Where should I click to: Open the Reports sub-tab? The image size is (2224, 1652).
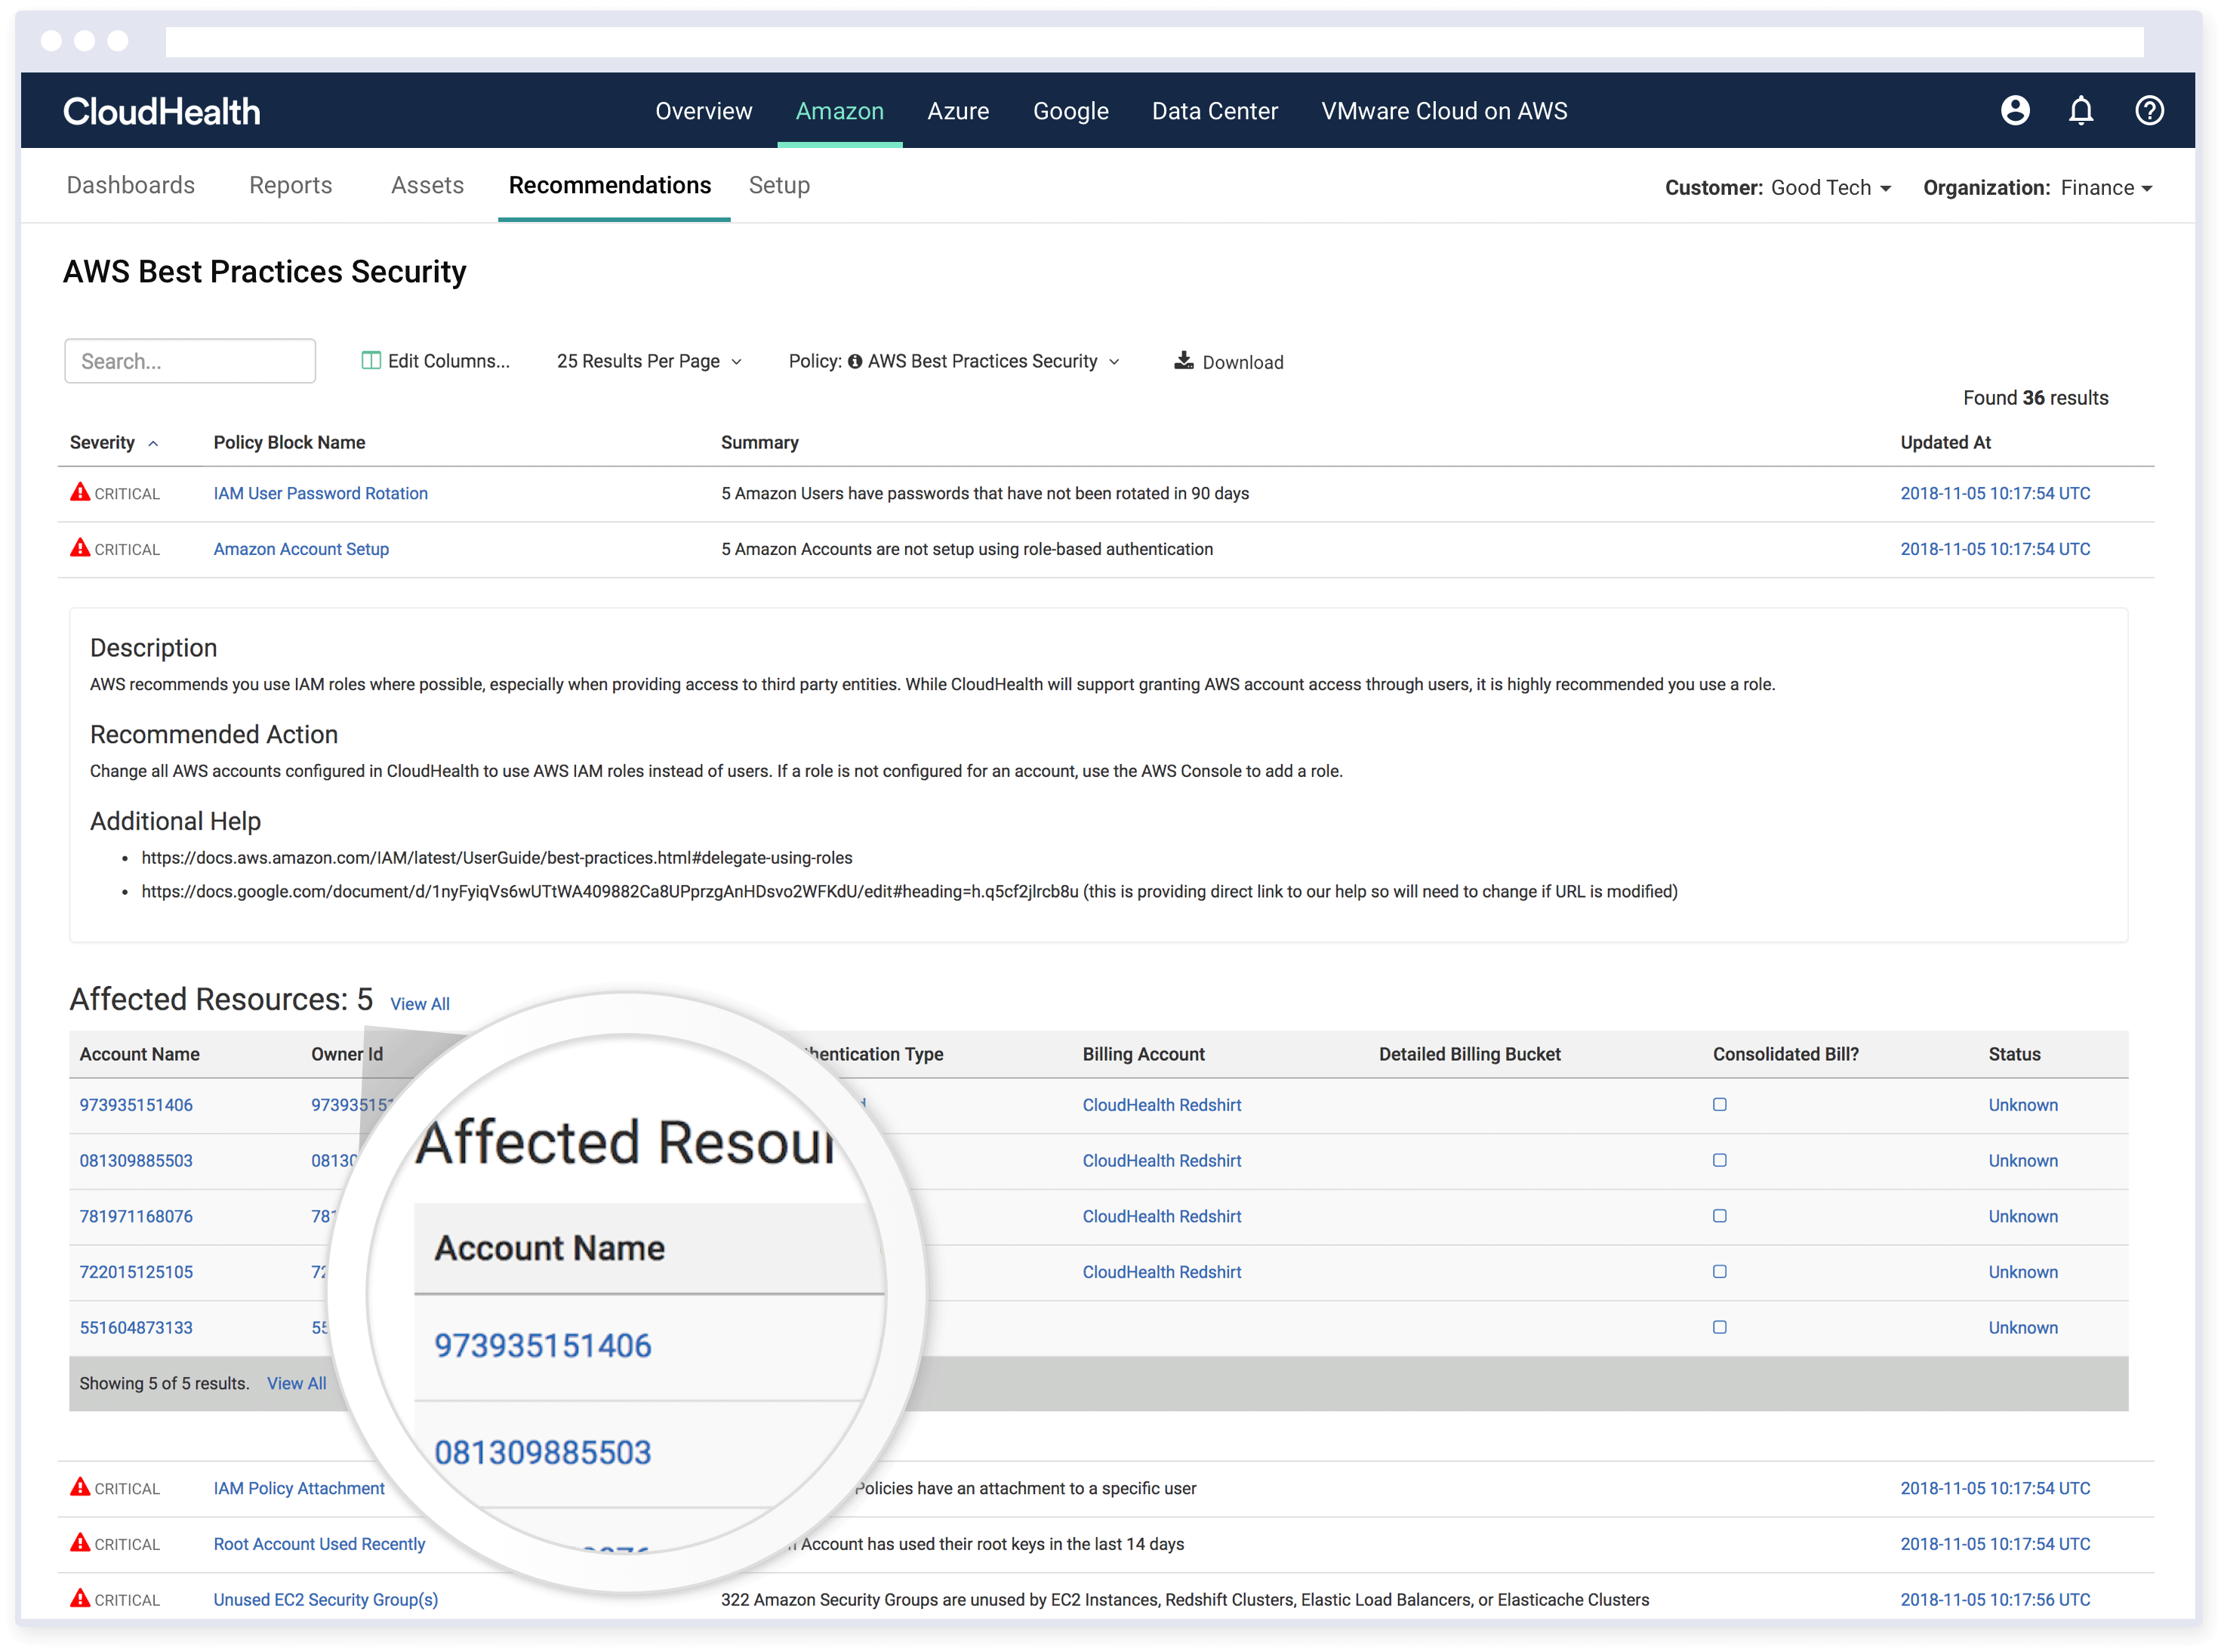coord(290,185)
